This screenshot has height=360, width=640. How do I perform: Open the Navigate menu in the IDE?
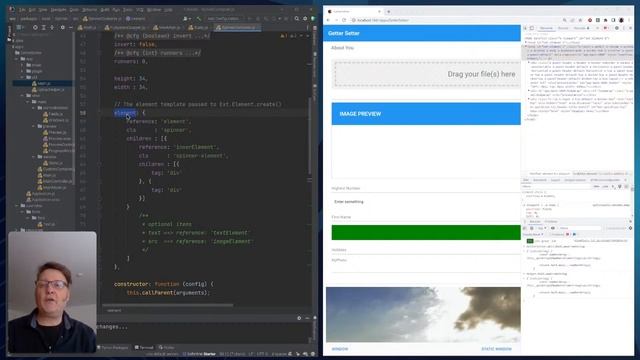(58, 9)
